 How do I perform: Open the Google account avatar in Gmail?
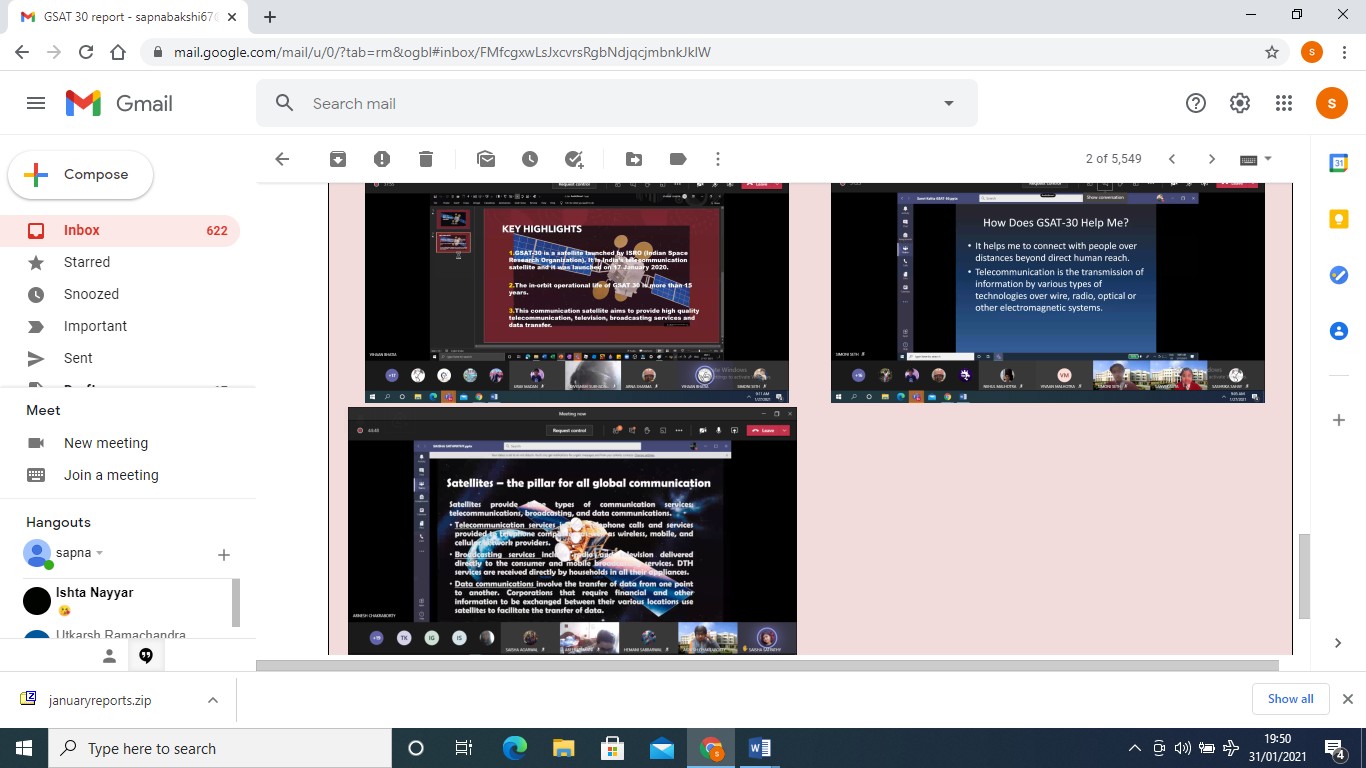(1331, 103)
